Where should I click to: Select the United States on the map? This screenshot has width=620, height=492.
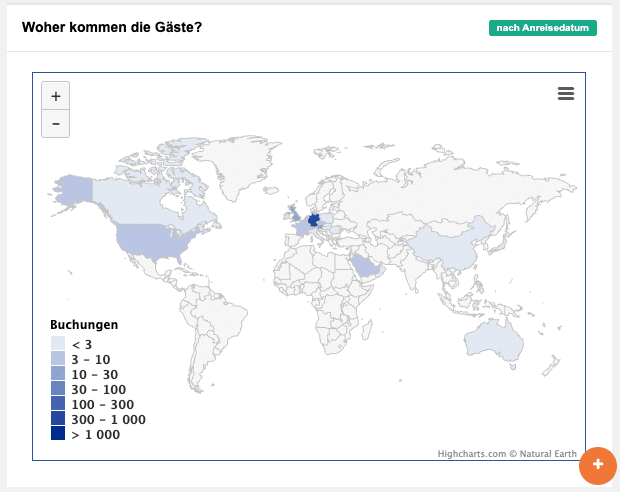150,241
